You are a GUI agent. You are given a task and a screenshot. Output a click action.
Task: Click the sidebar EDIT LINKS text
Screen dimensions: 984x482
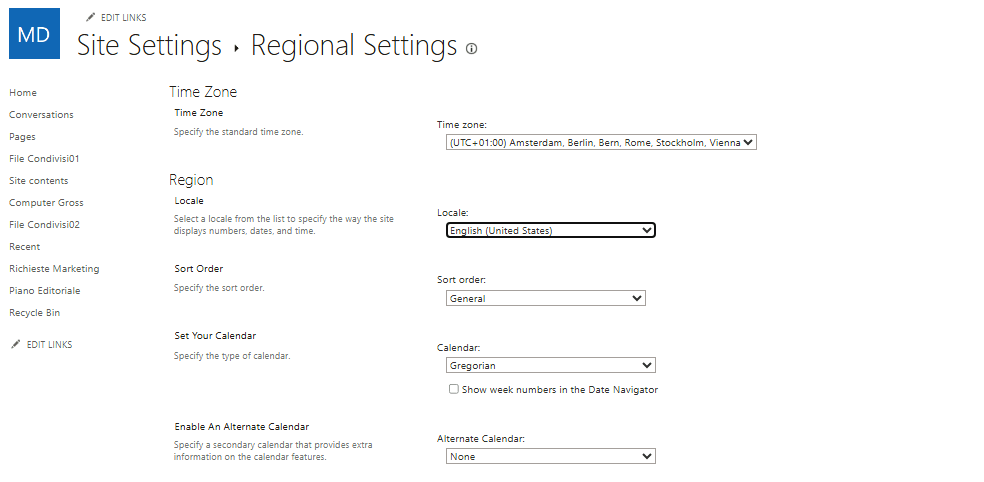point(50,345)
